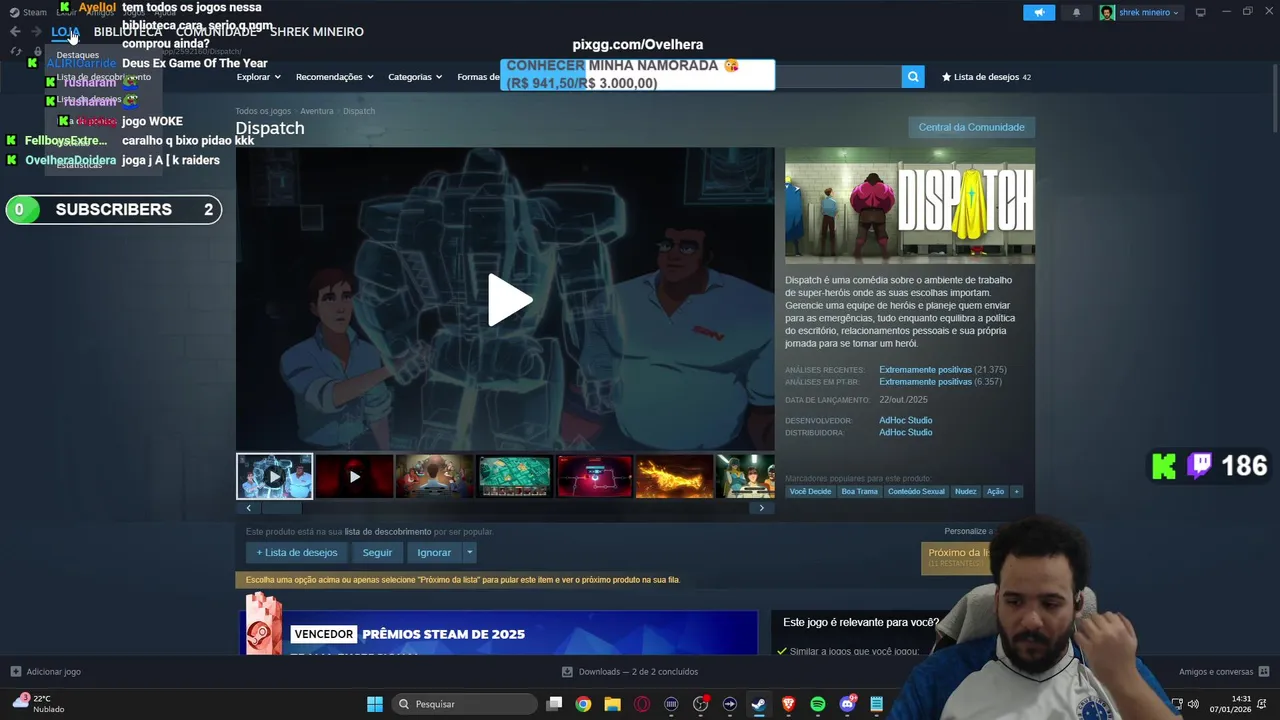
Task: Open the Prêmios Steam de 2025 banner
Action: pos(497,632)
